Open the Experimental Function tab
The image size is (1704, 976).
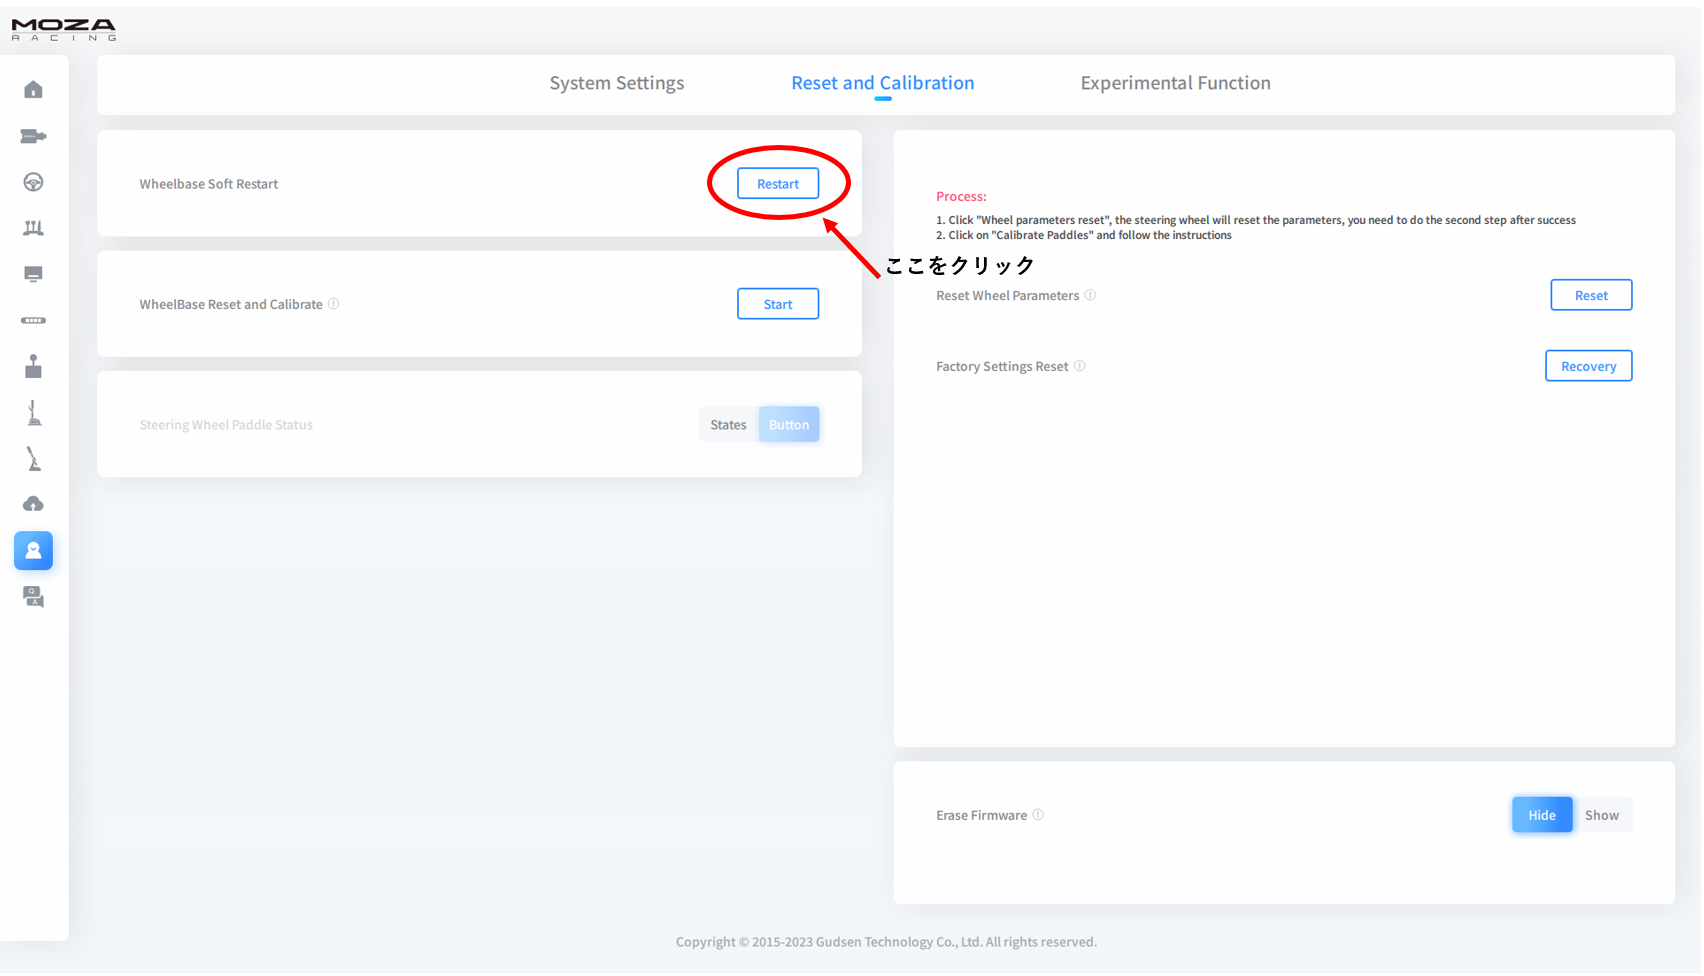[x=1175, y=83]
